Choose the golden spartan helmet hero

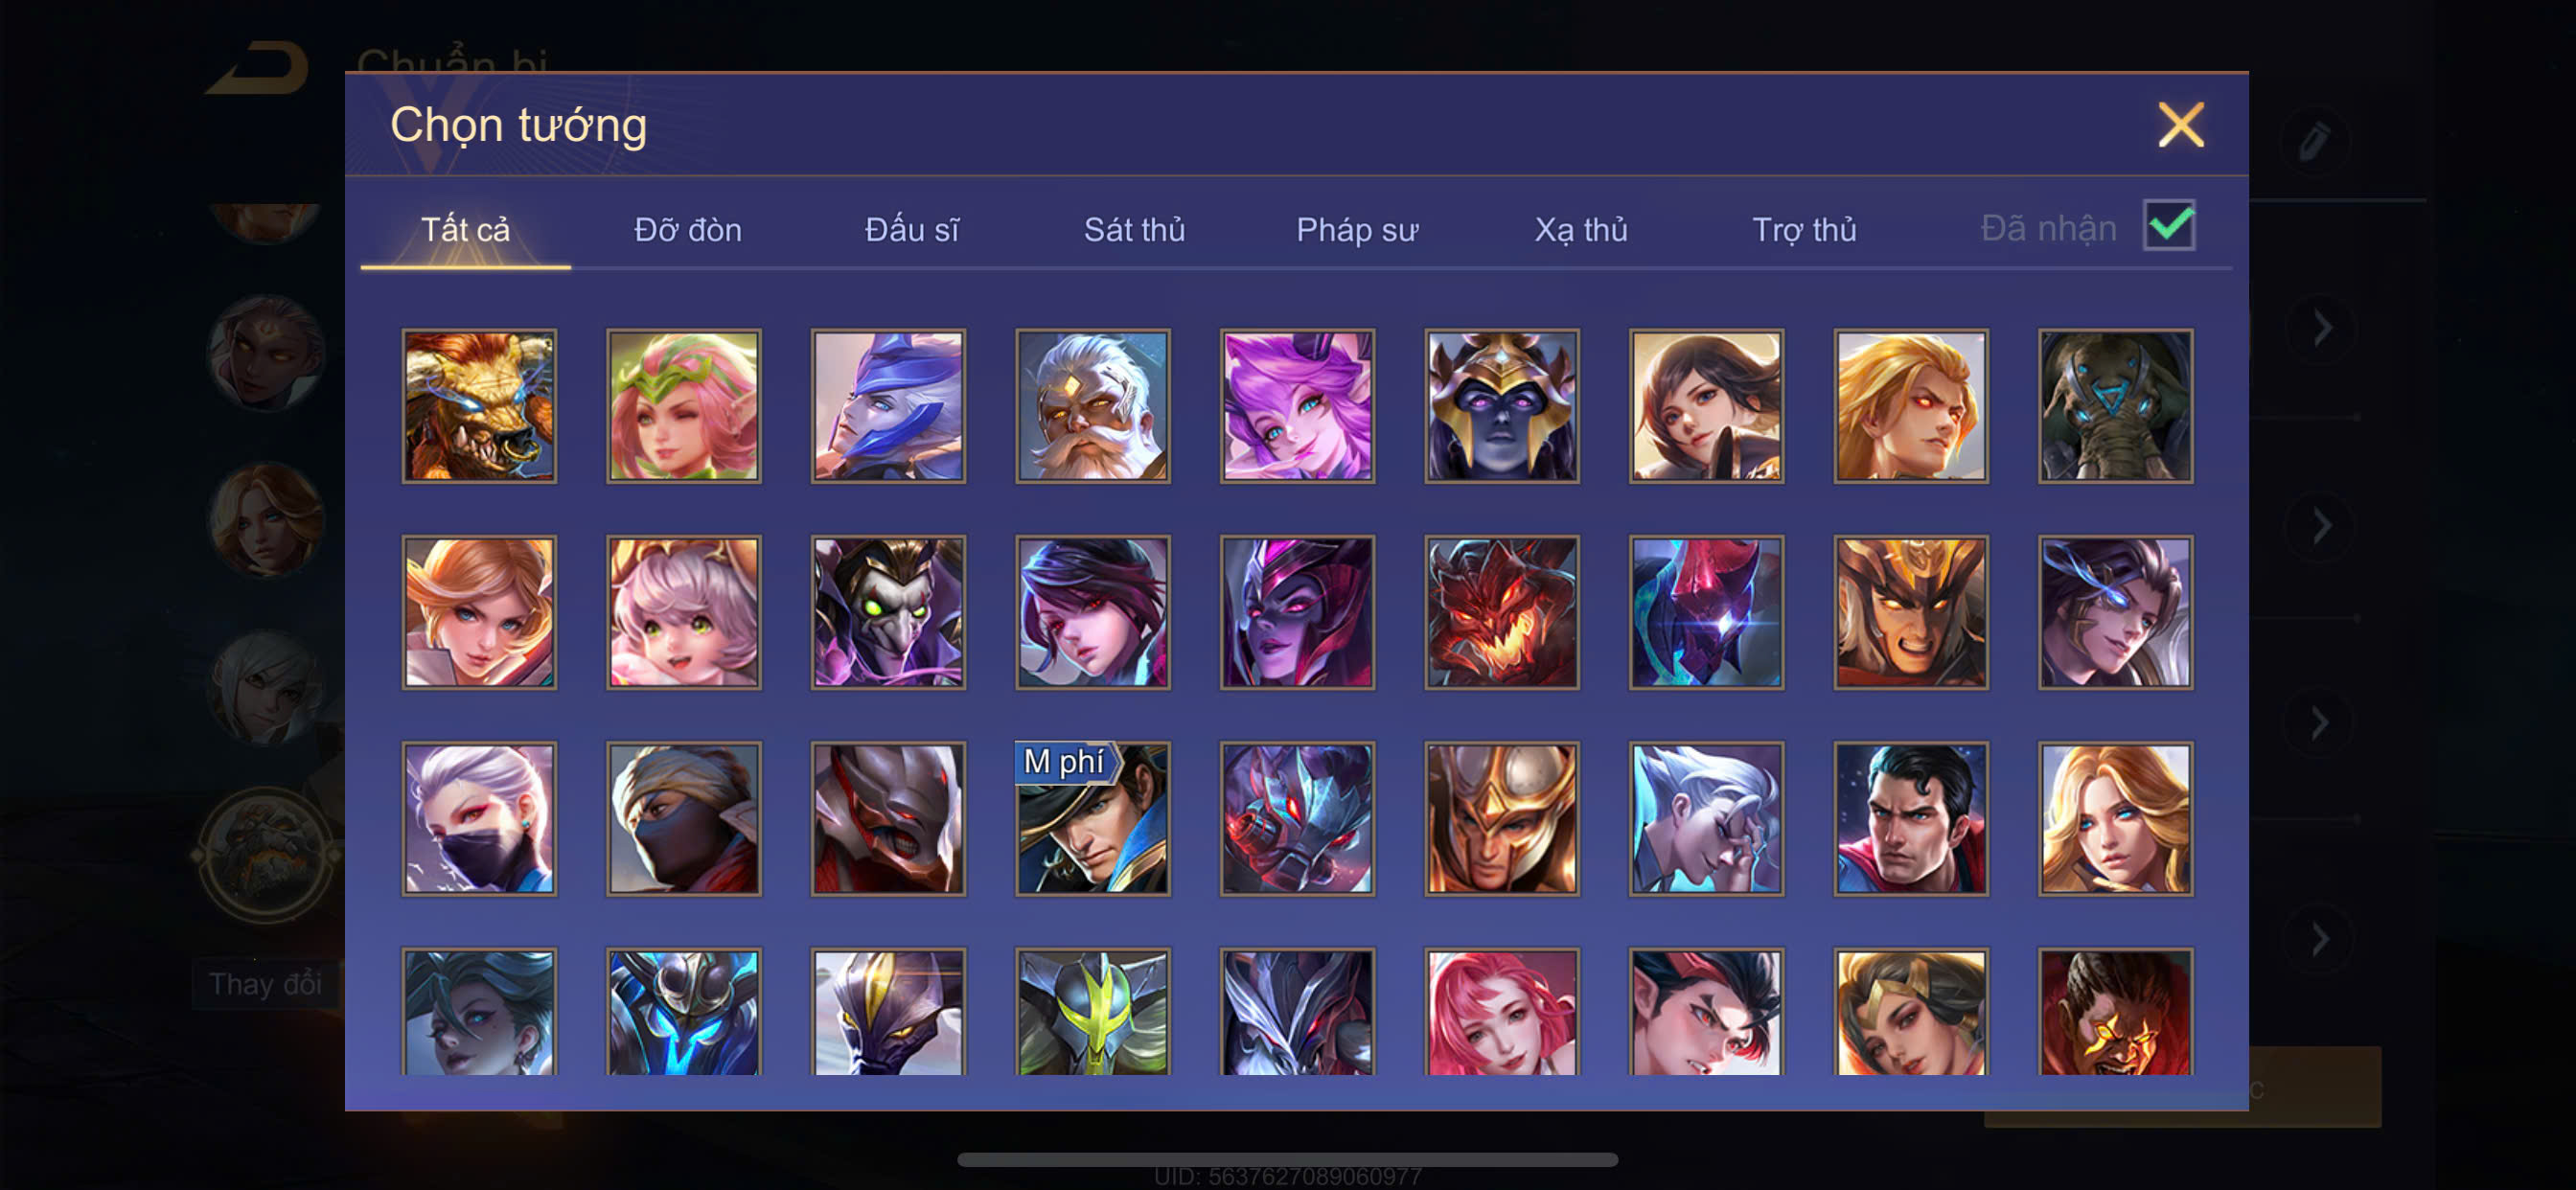point(1502,818)
